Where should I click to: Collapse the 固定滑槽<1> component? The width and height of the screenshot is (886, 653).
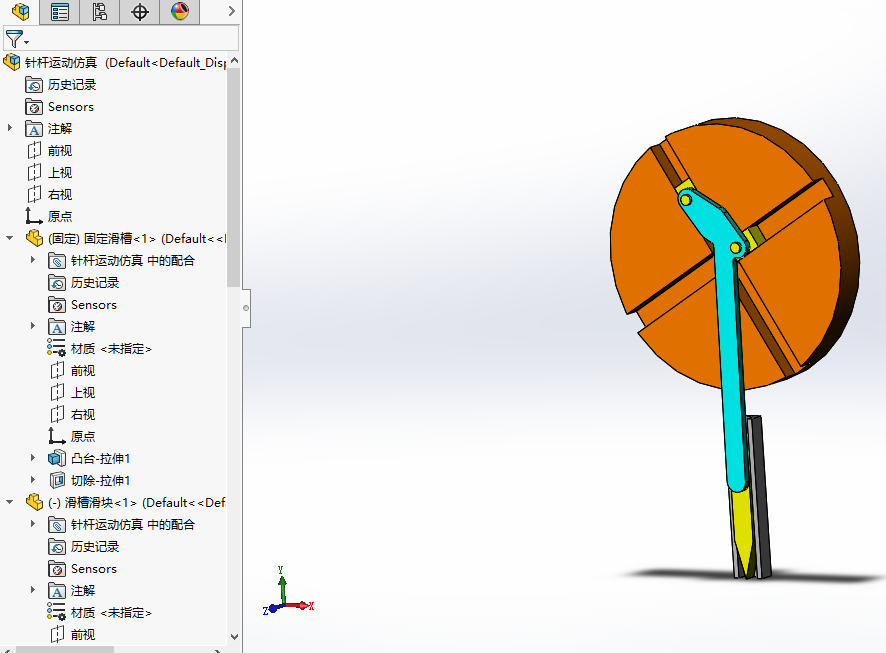(x=10, y=238)
